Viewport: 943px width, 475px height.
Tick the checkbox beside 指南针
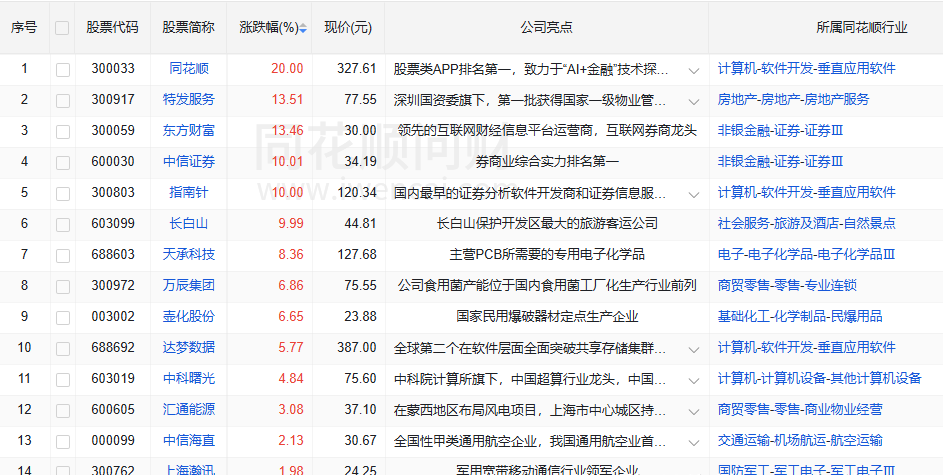[x=63, y=194]
